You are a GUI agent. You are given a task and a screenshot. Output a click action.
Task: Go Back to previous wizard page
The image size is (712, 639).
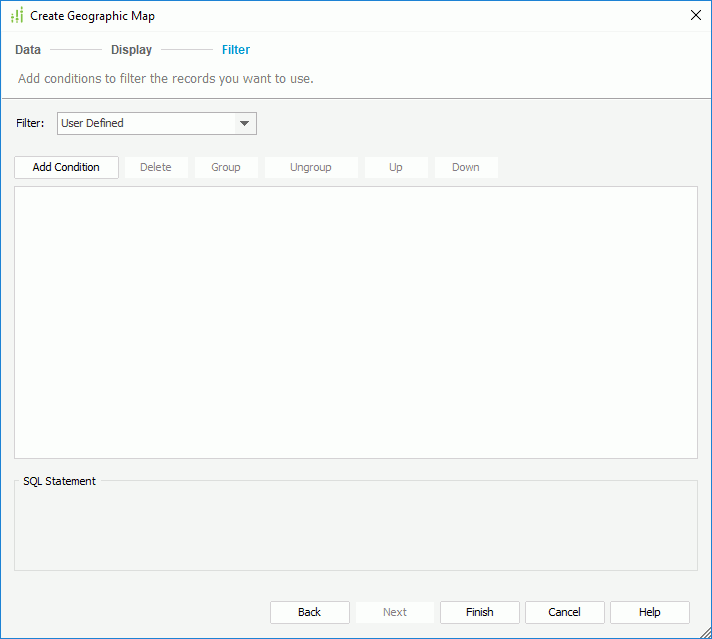[x=310, y=612]
